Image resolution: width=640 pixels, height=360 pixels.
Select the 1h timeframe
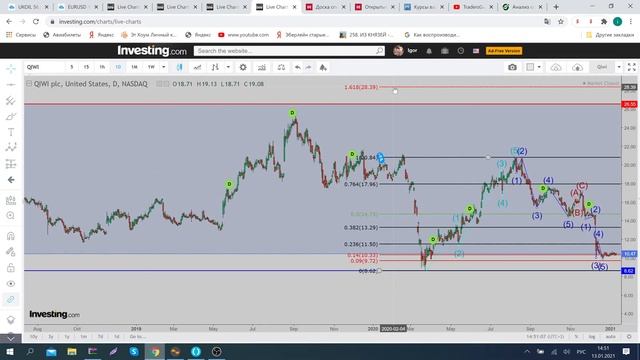[x=102, y=67]
